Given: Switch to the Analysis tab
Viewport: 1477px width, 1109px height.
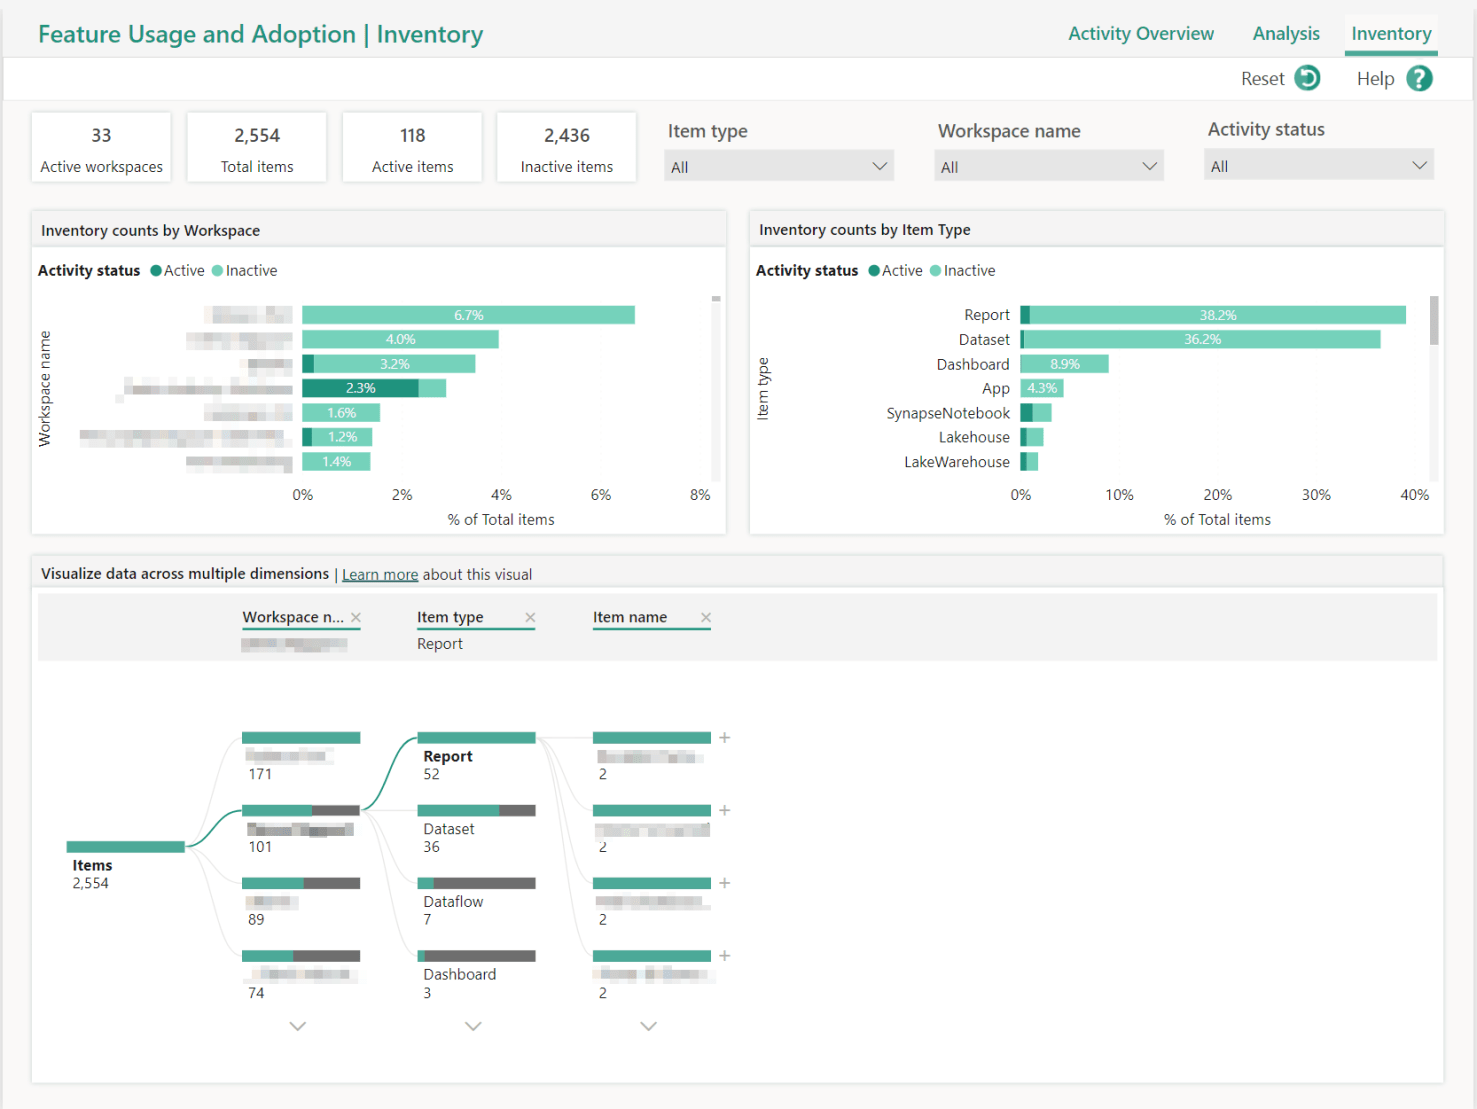Looking at the screenshot, I should 1286,33.
